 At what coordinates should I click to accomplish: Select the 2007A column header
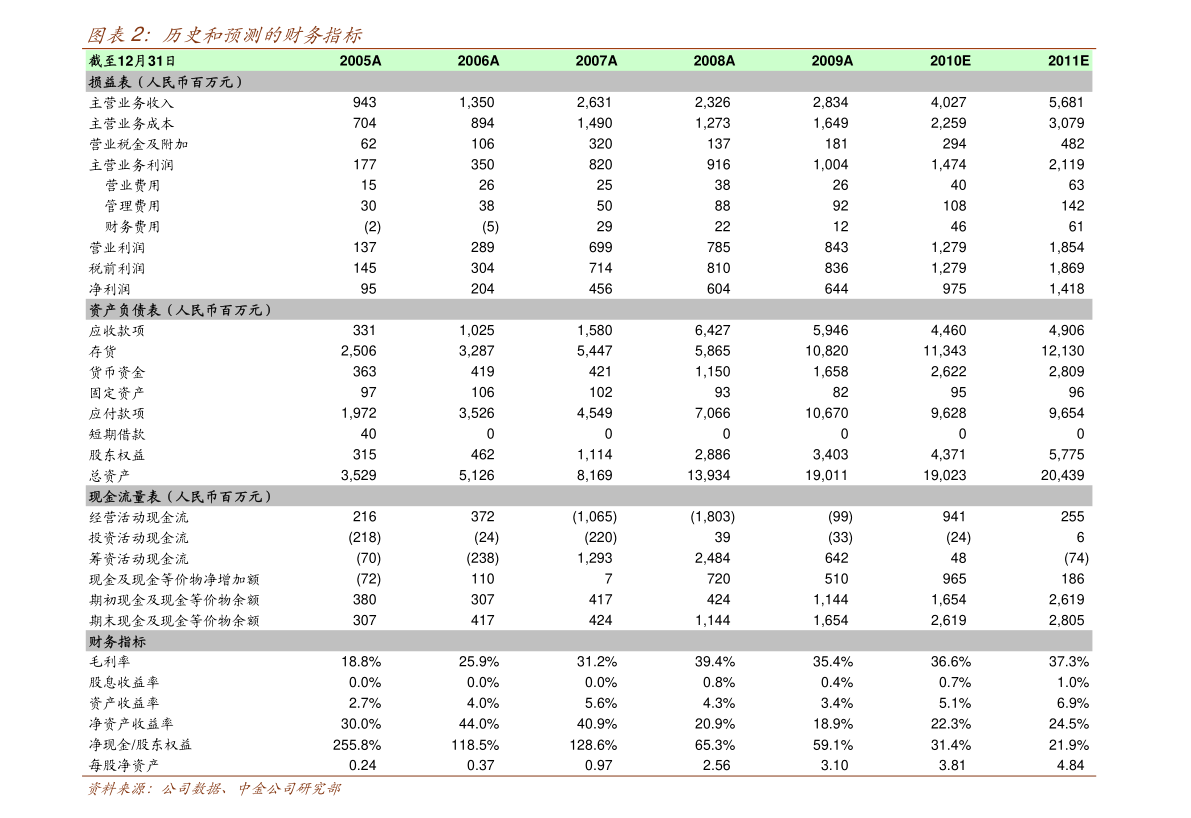pos(596,61)
